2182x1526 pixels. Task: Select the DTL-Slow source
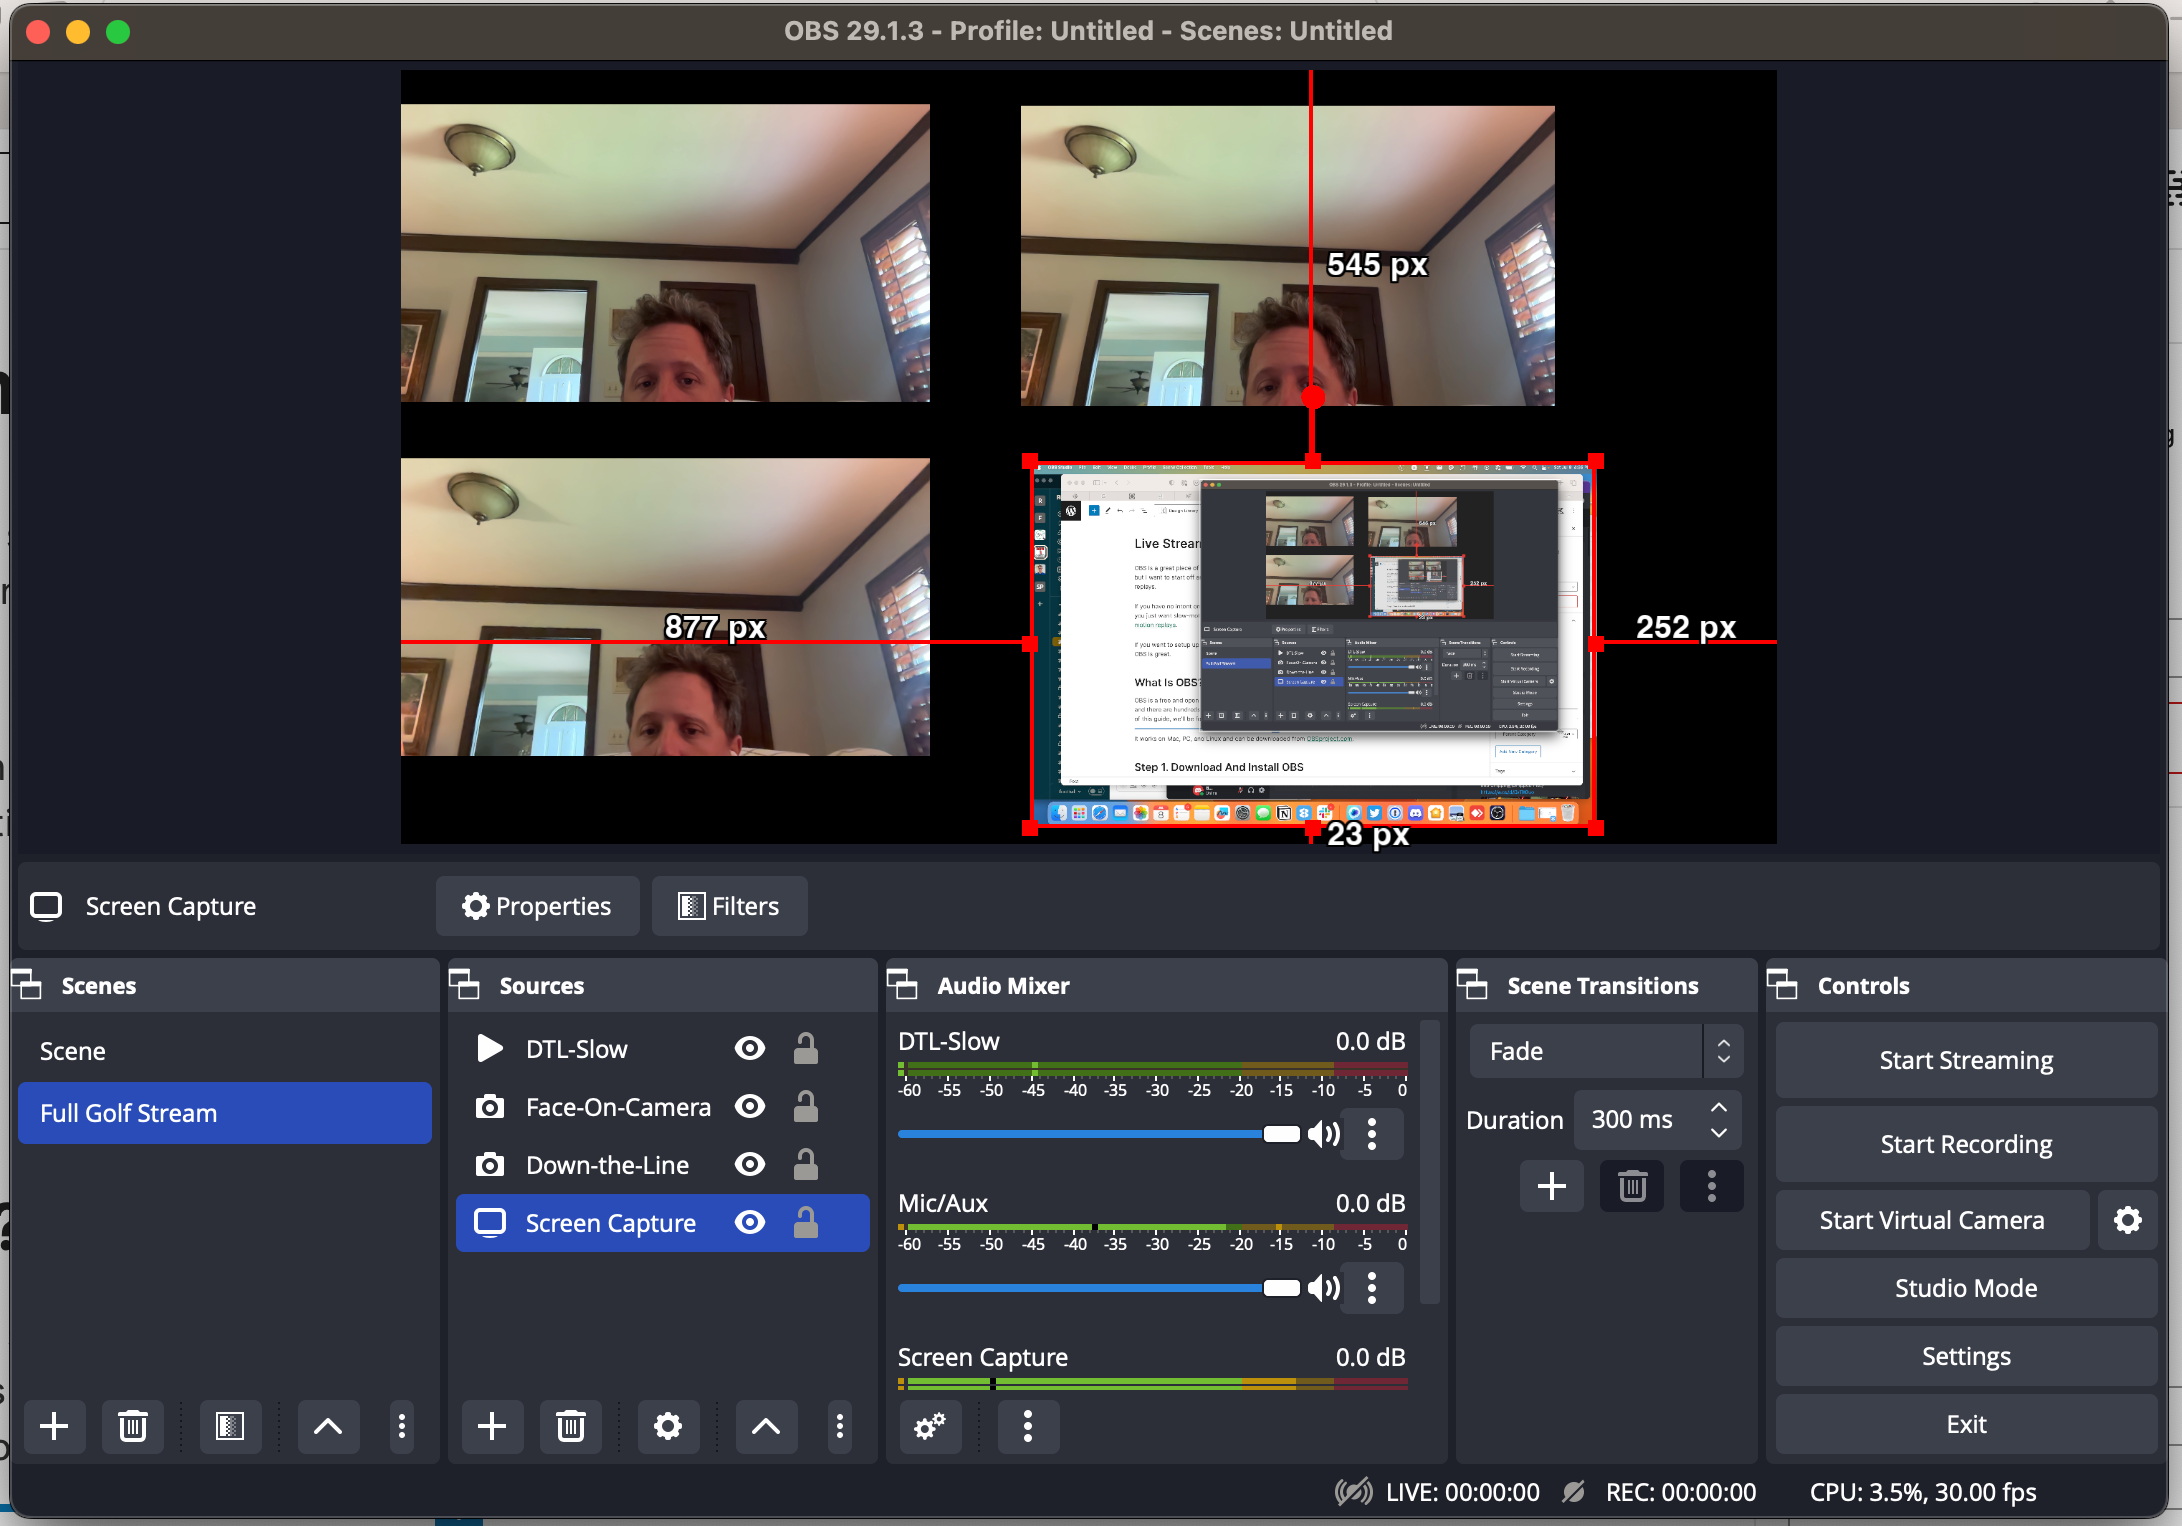577,1049
